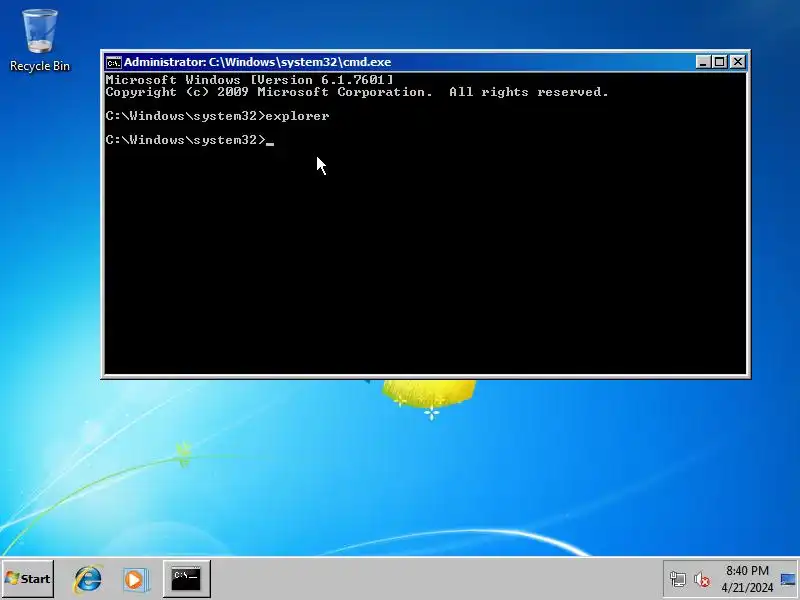The image size is (800, 600).
Task: Minimize the cmd.exe window
Action: (703, 62)
